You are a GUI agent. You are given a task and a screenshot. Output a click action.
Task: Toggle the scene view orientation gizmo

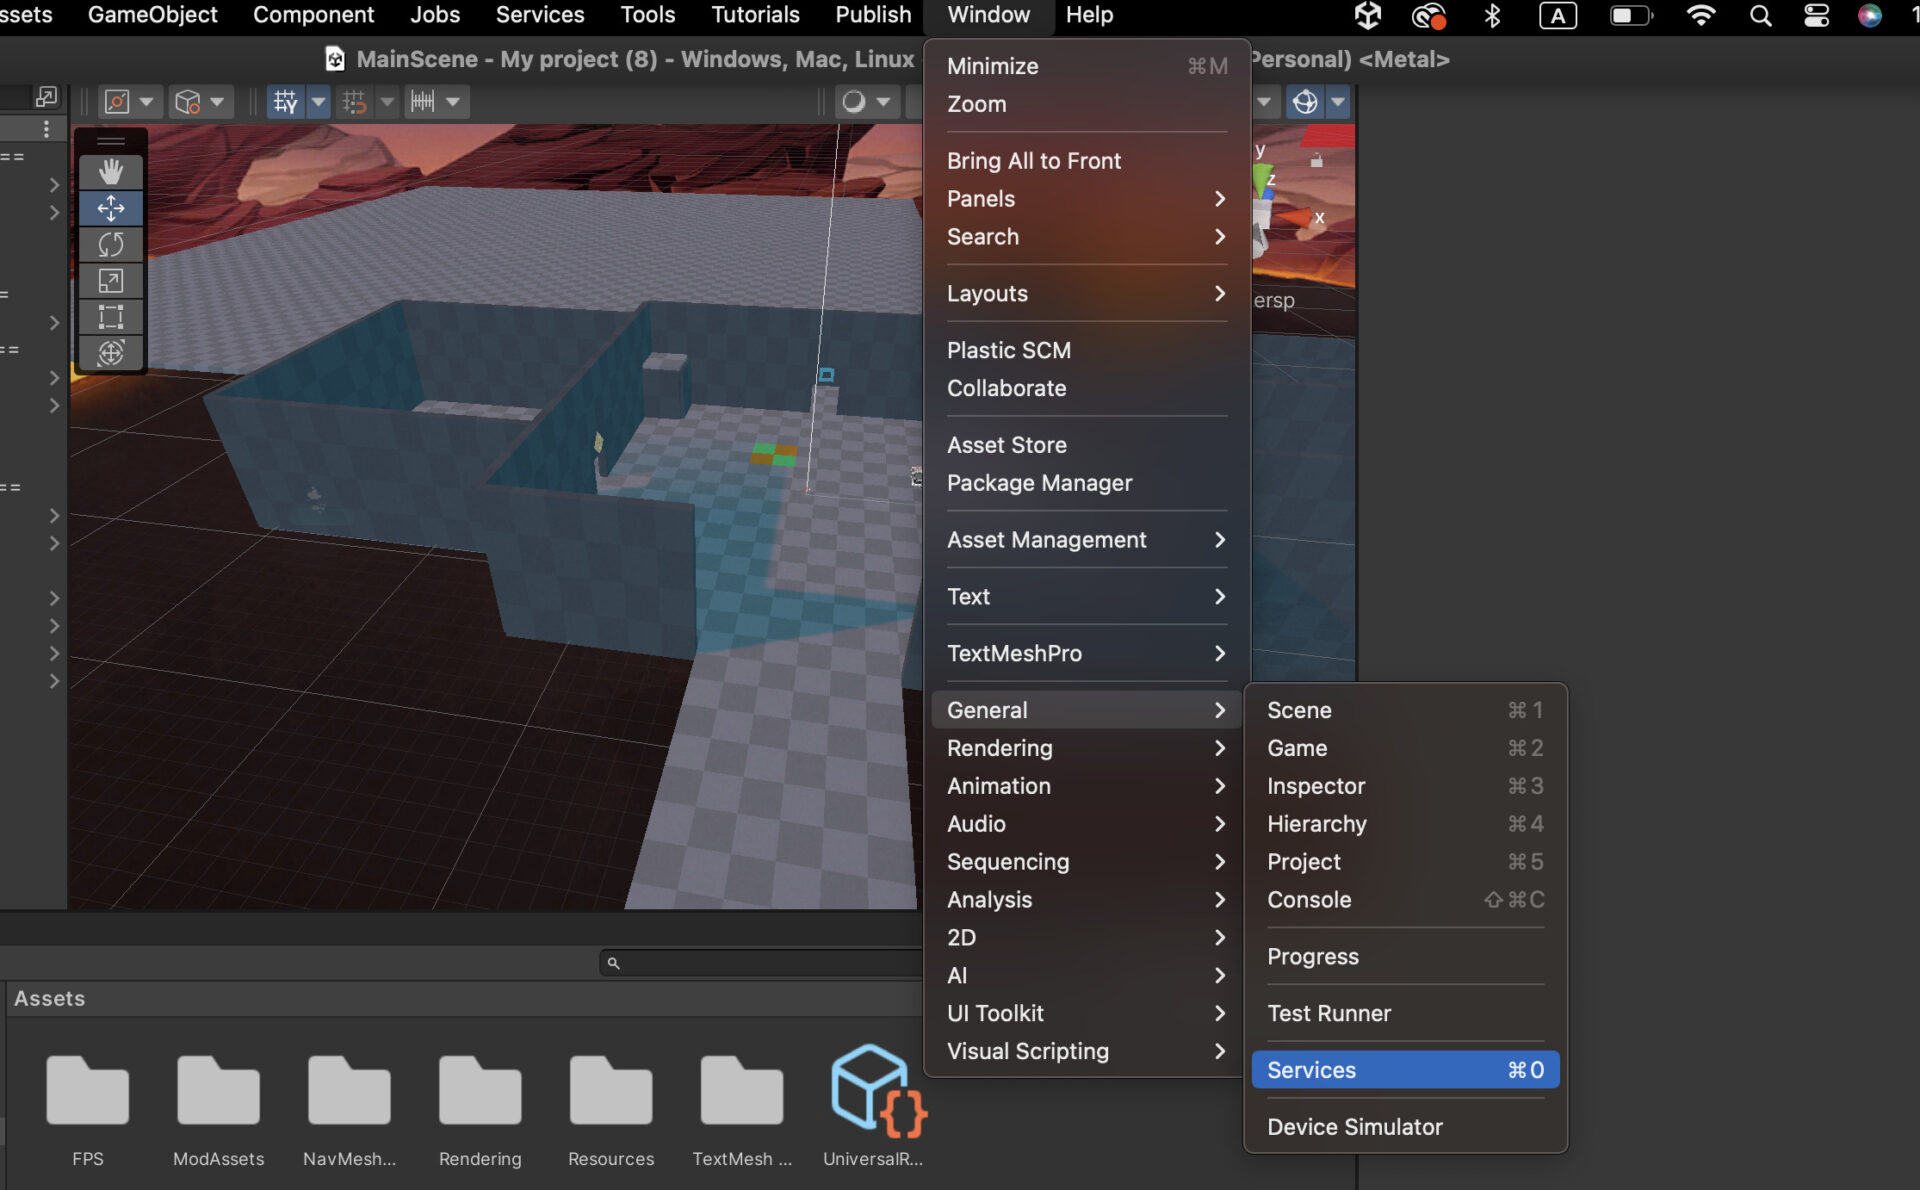[1305, 101]
